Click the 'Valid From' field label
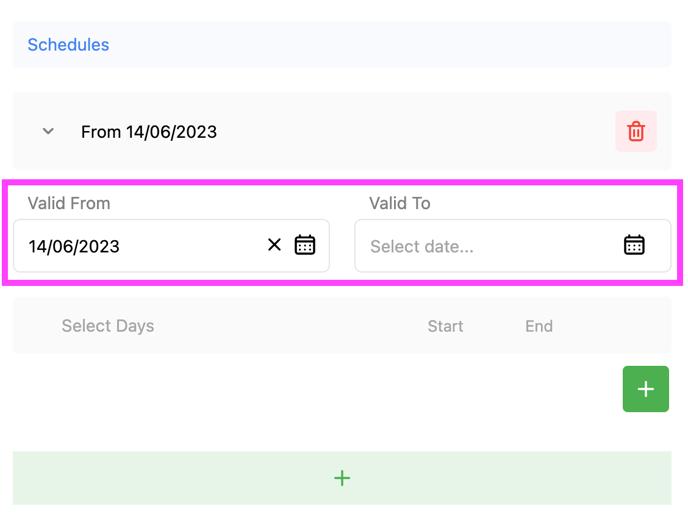 click(69, 203)
